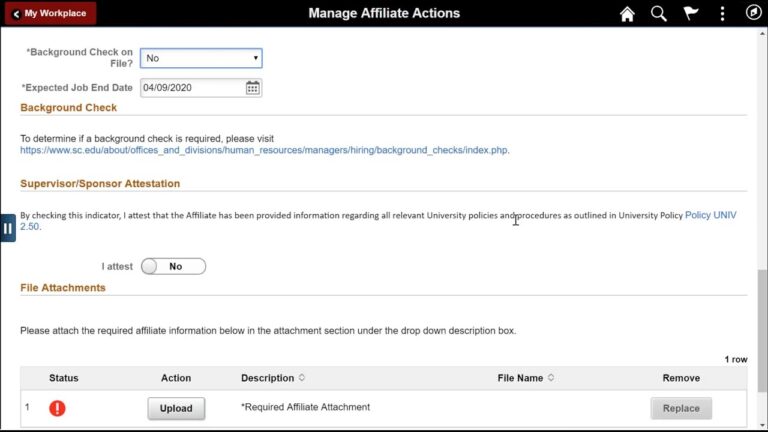Click the Home icon in header
The height and width of the screenshot is (432, 768).
627,14
